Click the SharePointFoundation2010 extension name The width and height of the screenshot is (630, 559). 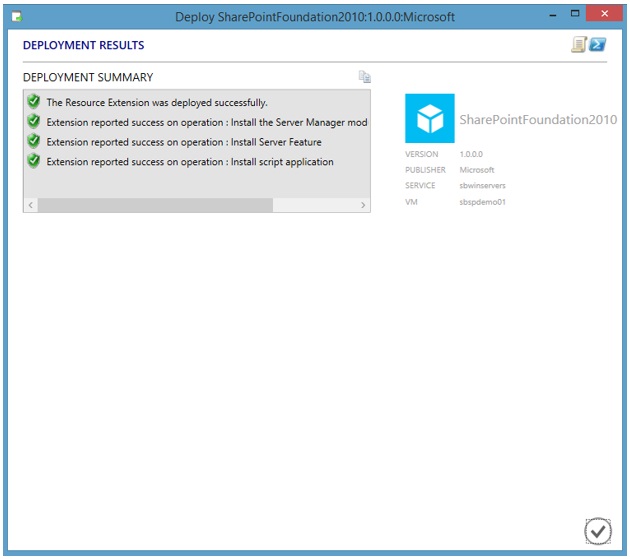coord(538,119)
